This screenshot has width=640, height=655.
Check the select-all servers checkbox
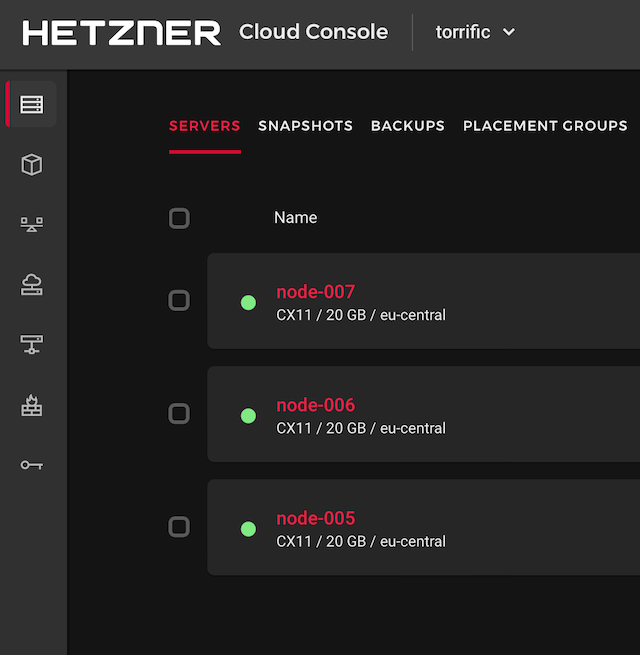tap(179, 218)
